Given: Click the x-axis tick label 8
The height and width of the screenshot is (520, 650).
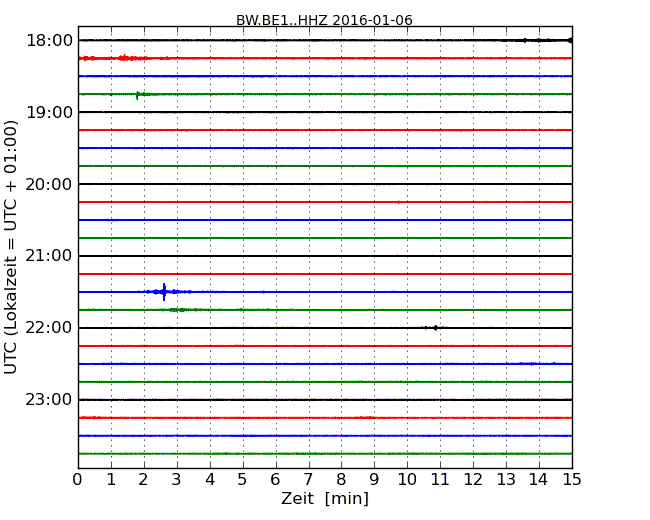Looking at the screenshot, I should [341, 480].
